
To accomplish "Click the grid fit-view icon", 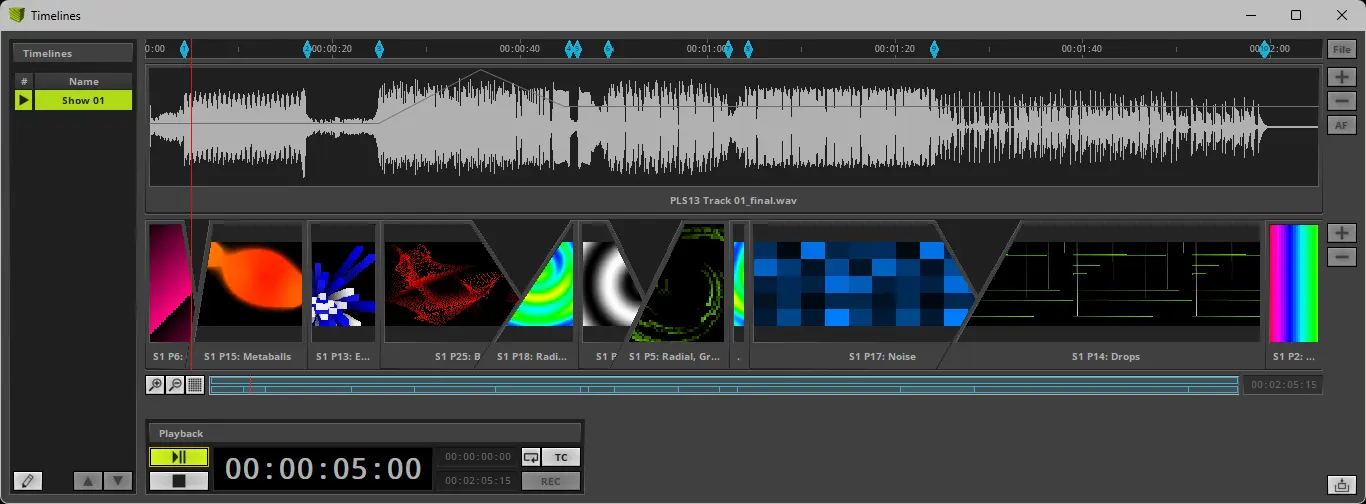I will (x=195, y=385).
